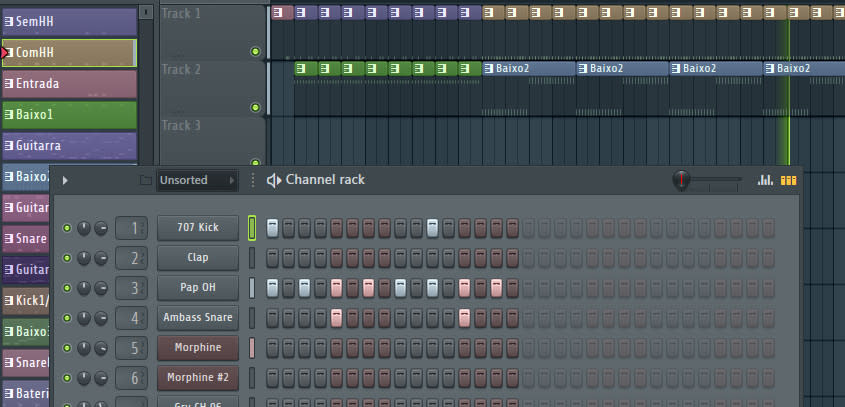This screenshot has width=845, height=407.
Task: Adjust the 707 Kick pan knob
Action: pos(84,228)
